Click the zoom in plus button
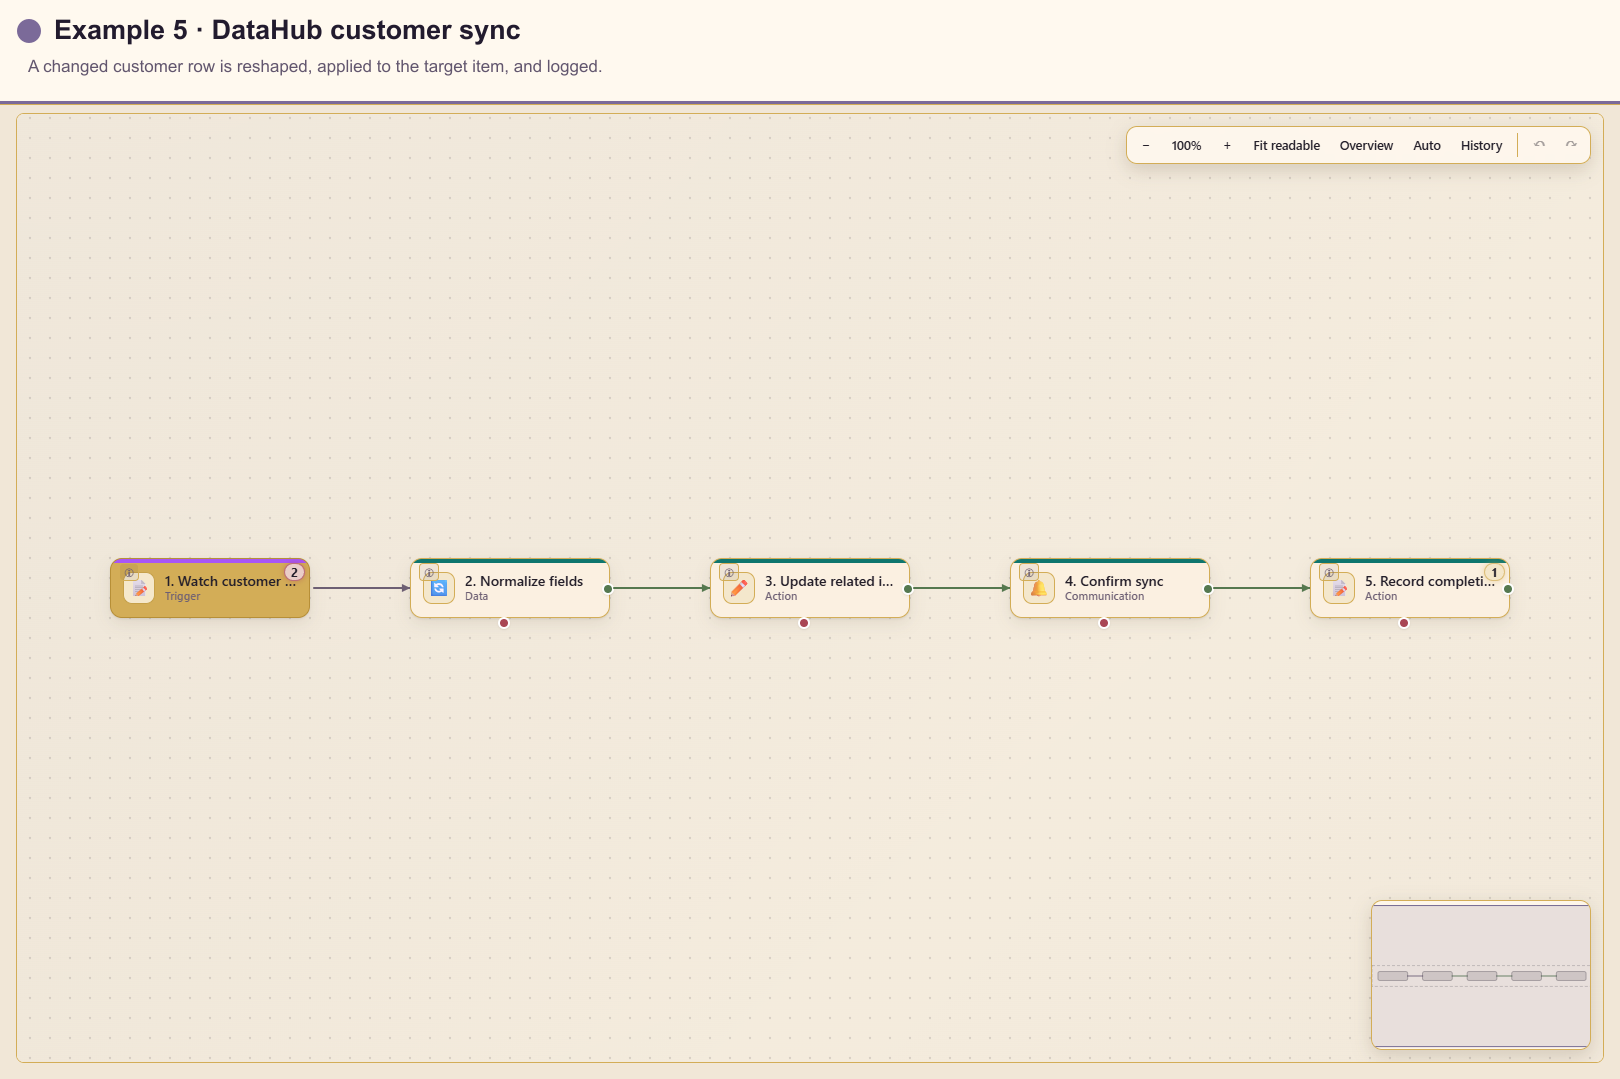 coord(1227,146)
